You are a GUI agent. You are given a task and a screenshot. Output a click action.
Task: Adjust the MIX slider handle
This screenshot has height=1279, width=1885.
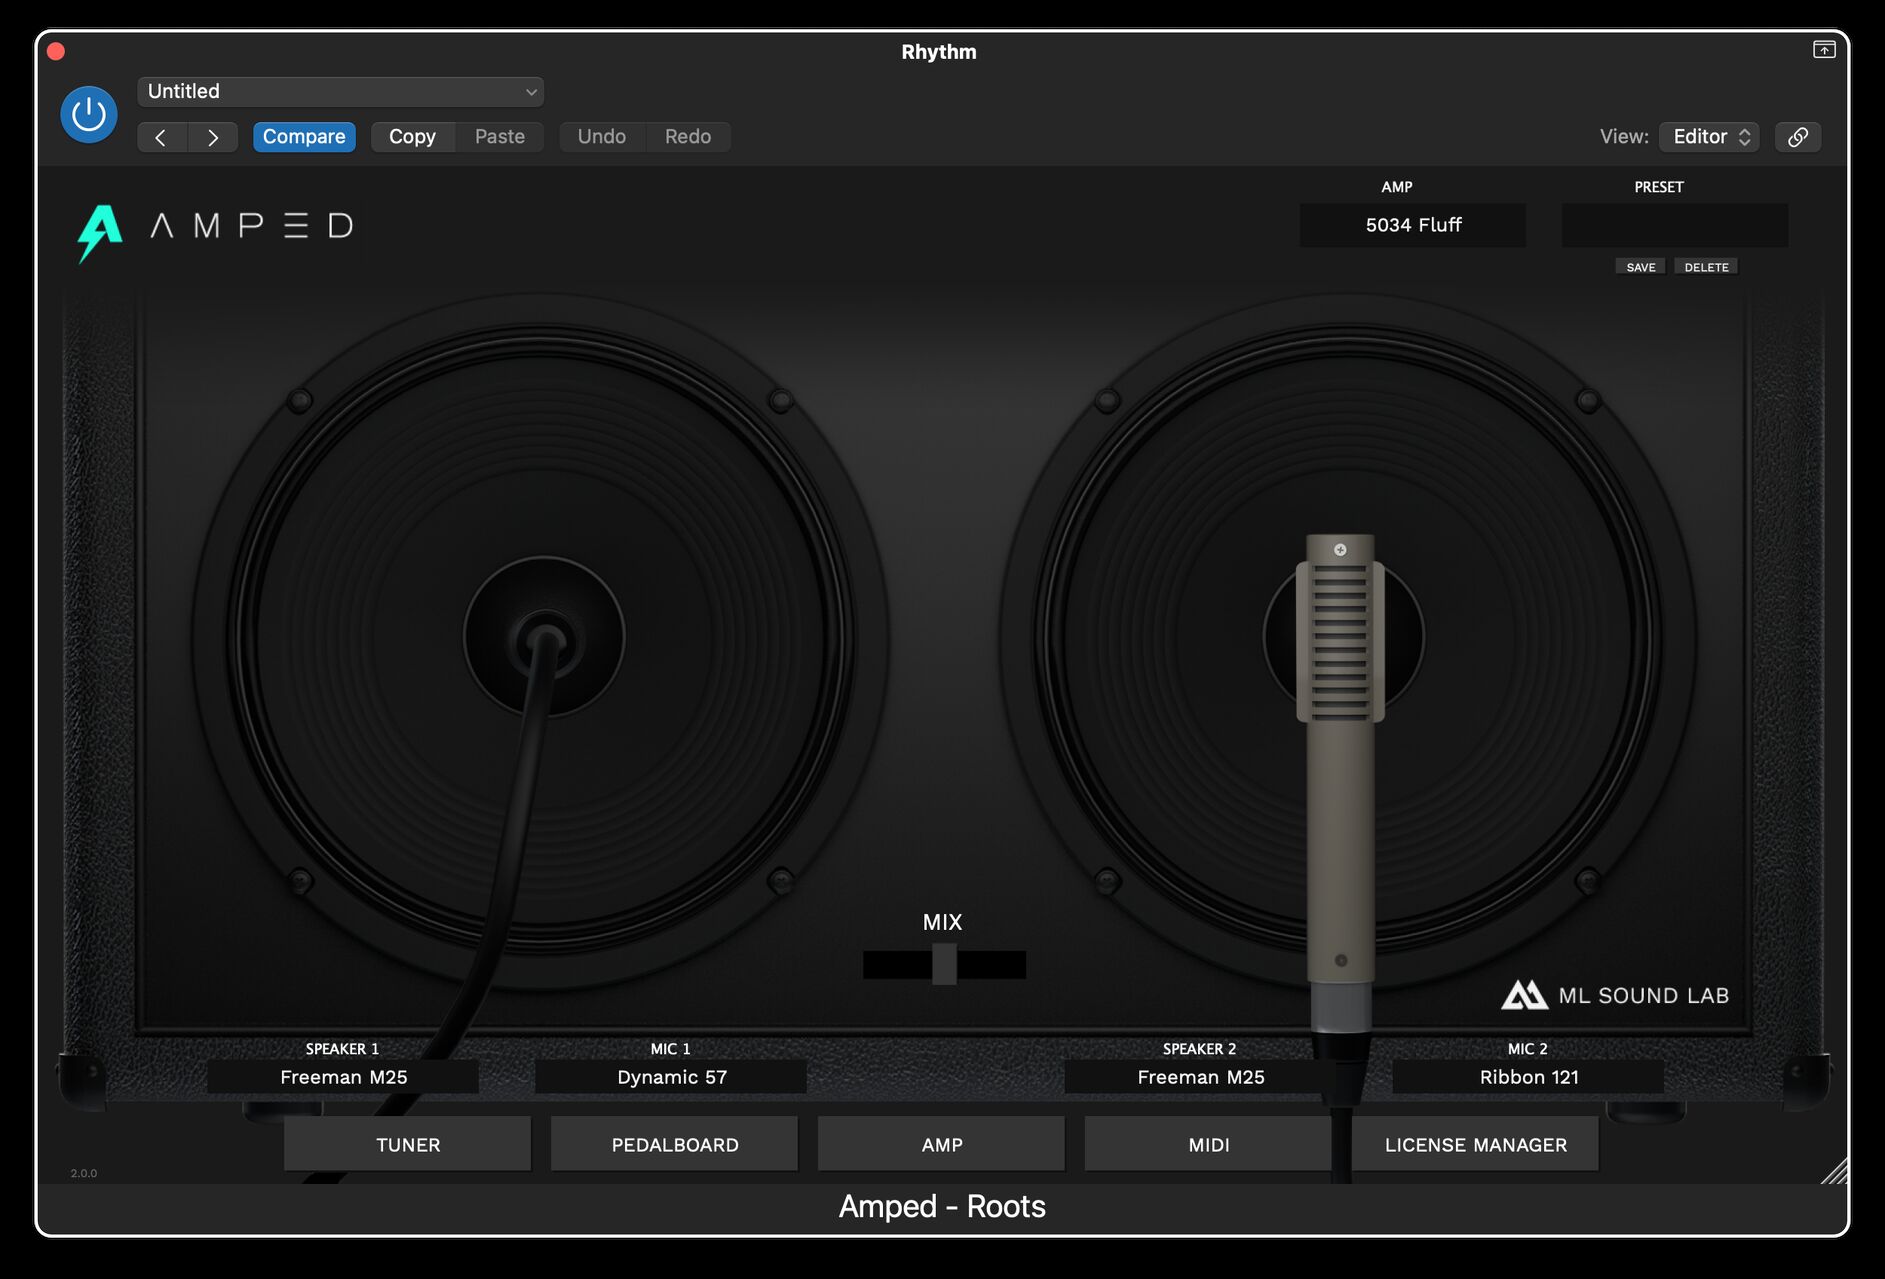click(x=944, y=964)
